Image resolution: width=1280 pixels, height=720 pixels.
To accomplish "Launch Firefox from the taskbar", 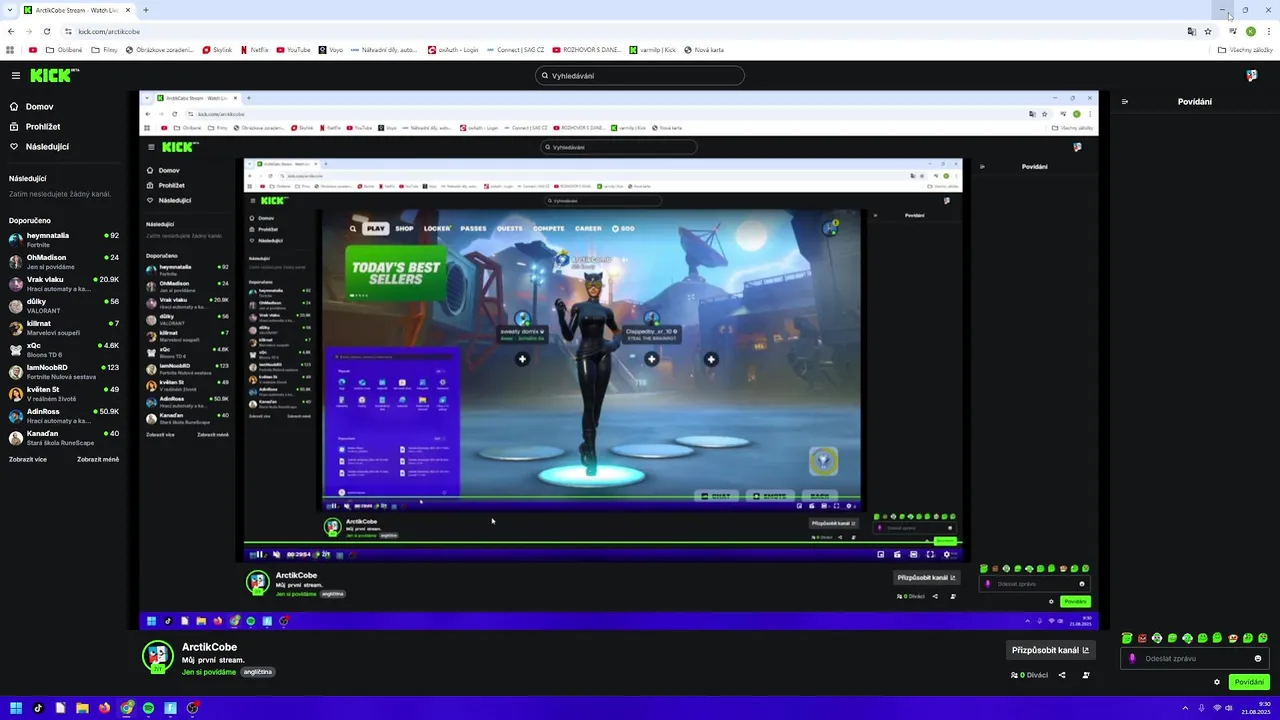I will pyautogui.click(x=104, y=708).
